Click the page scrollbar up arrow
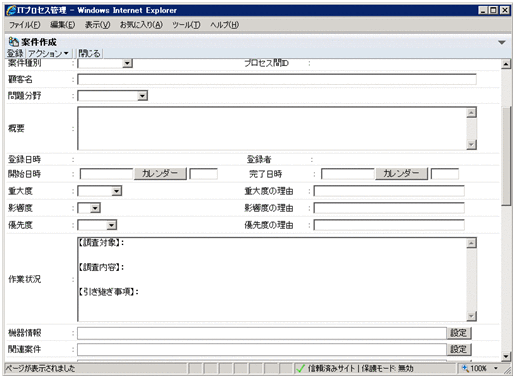 [x=506, y=64]
